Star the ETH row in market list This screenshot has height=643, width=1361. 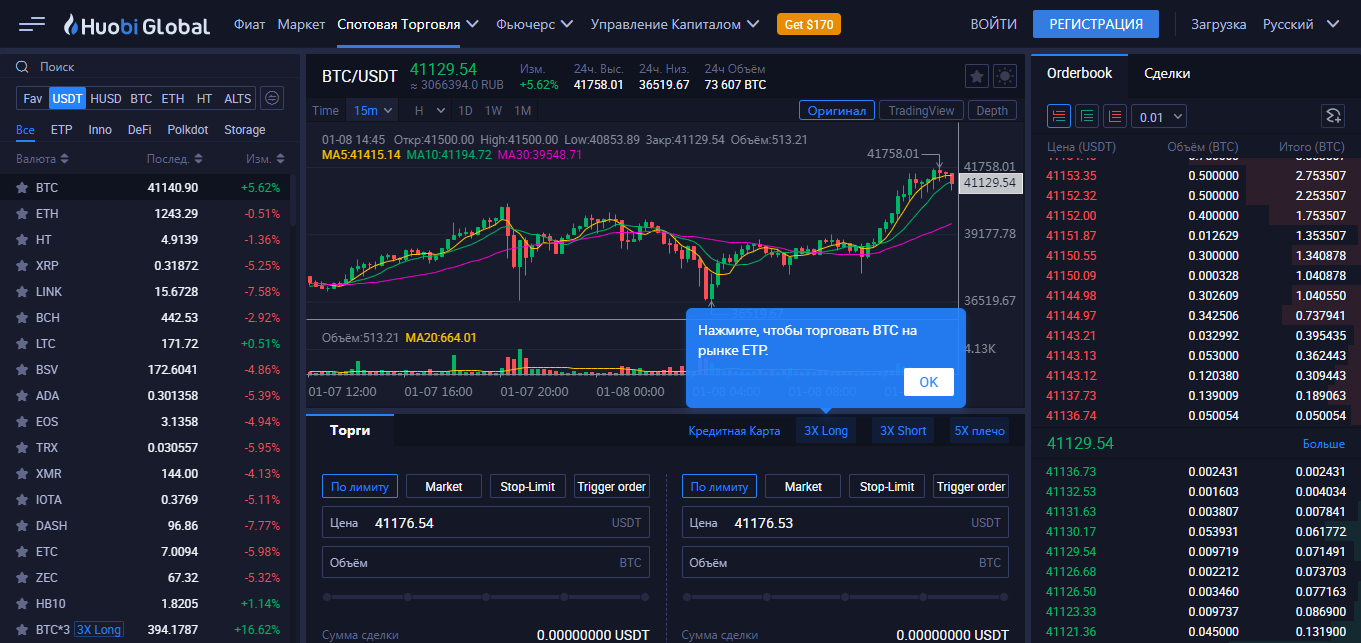[21, 213]
